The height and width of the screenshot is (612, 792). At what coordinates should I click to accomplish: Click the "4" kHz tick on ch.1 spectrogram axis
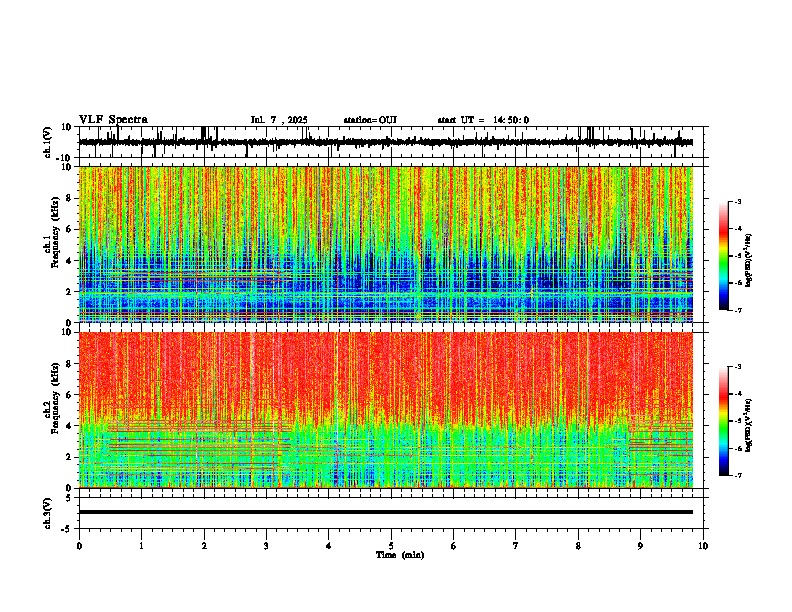click(x=70, y=261)
